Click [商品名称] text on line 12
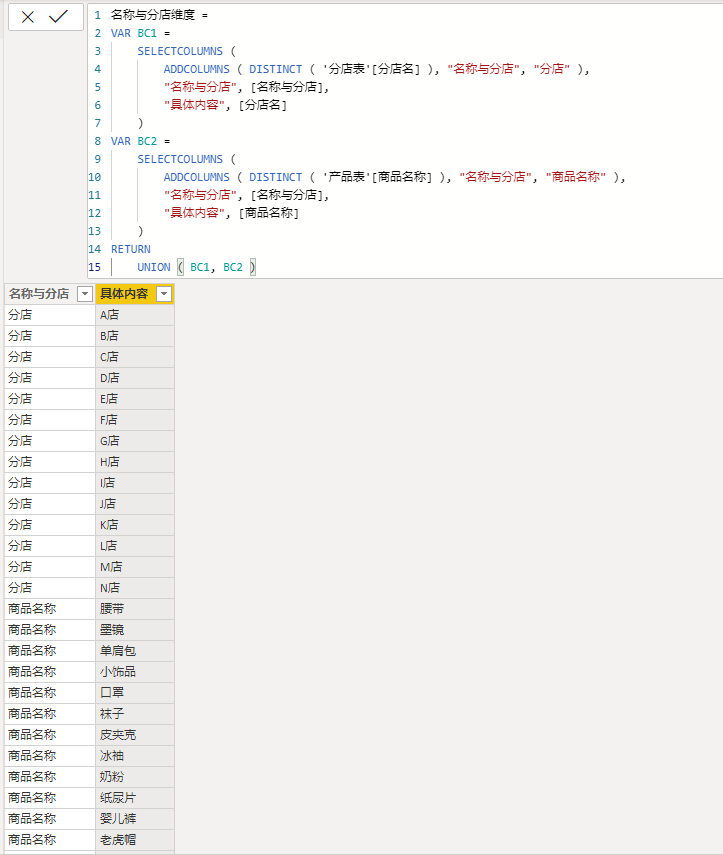This screenshot has height=855, width=723. 269,213
